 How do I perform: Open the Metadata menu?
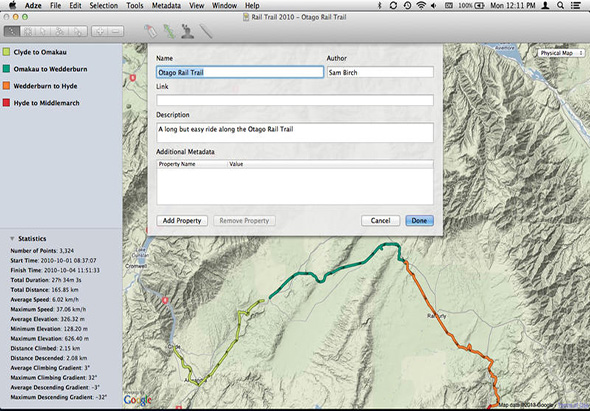[166, 5]
